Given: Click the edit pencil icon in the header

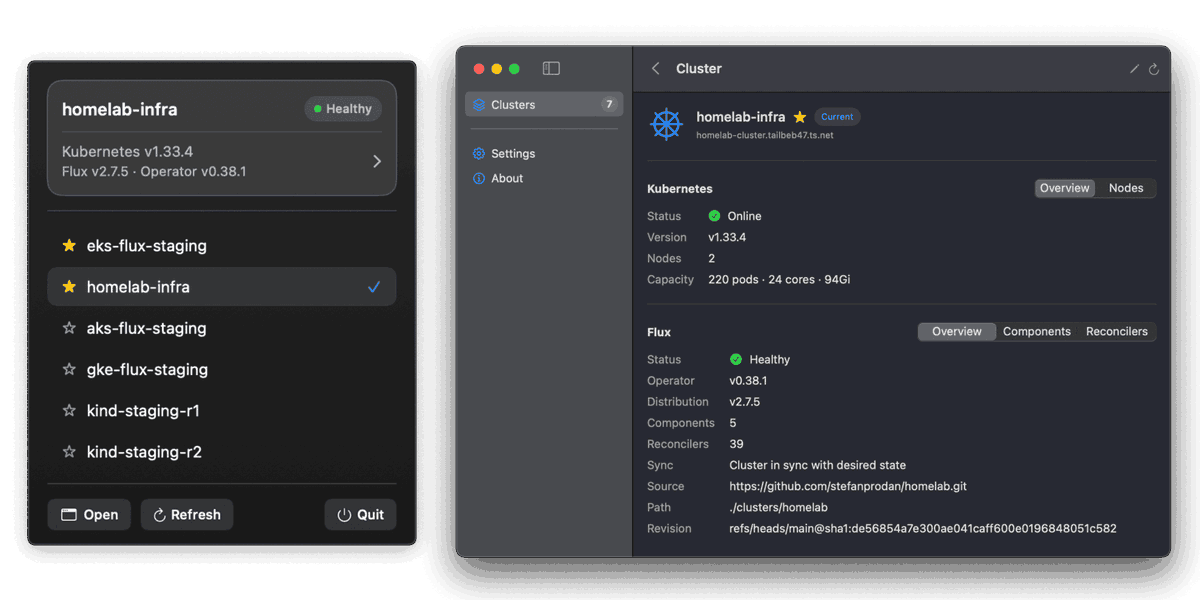Looking at the screenshot, I should (x=1134, y=69).
